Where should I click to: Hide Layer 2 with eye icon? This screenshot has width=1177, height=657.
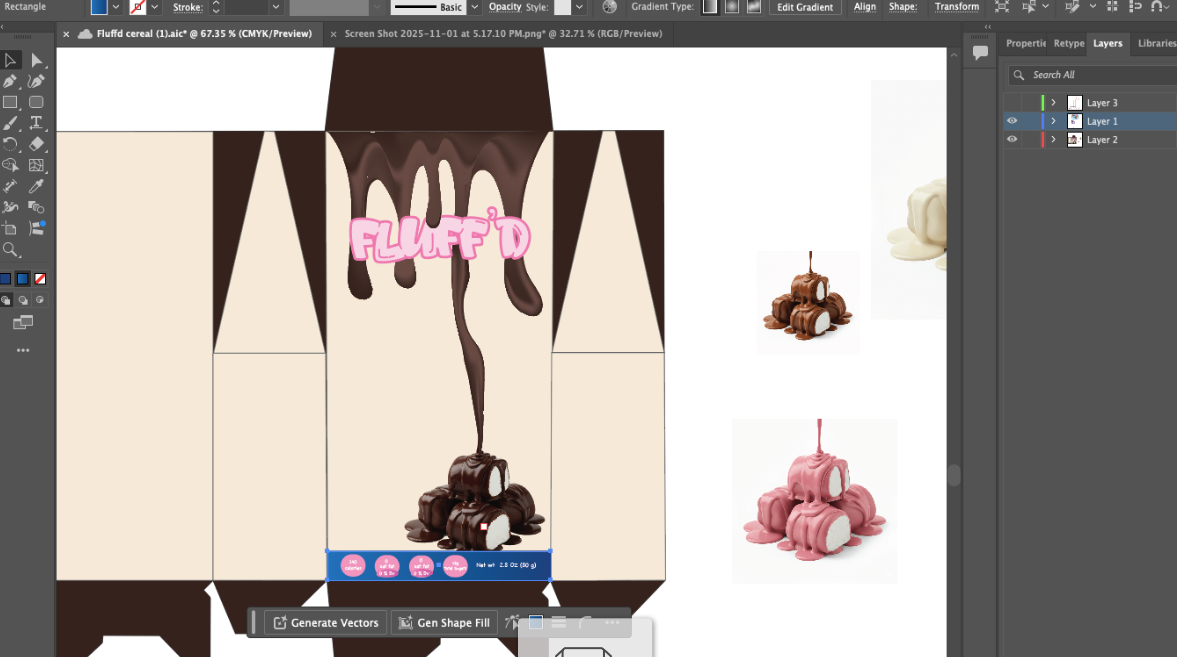(1012, 140)
